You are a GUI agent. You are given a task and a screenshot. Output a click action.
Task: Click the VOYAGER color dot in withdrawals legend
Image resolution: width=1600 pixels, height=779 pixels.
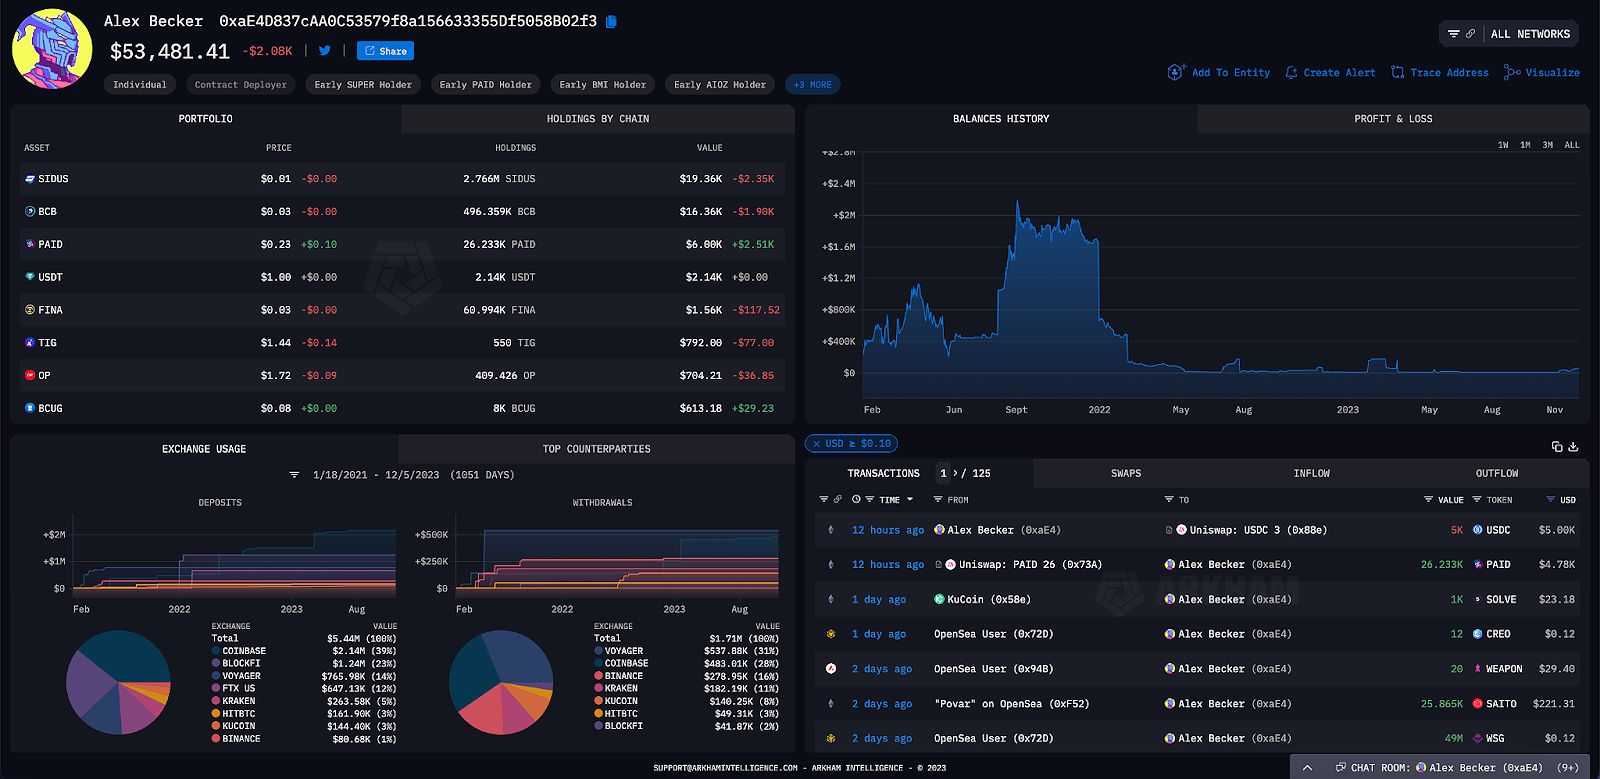click(598, 651)
